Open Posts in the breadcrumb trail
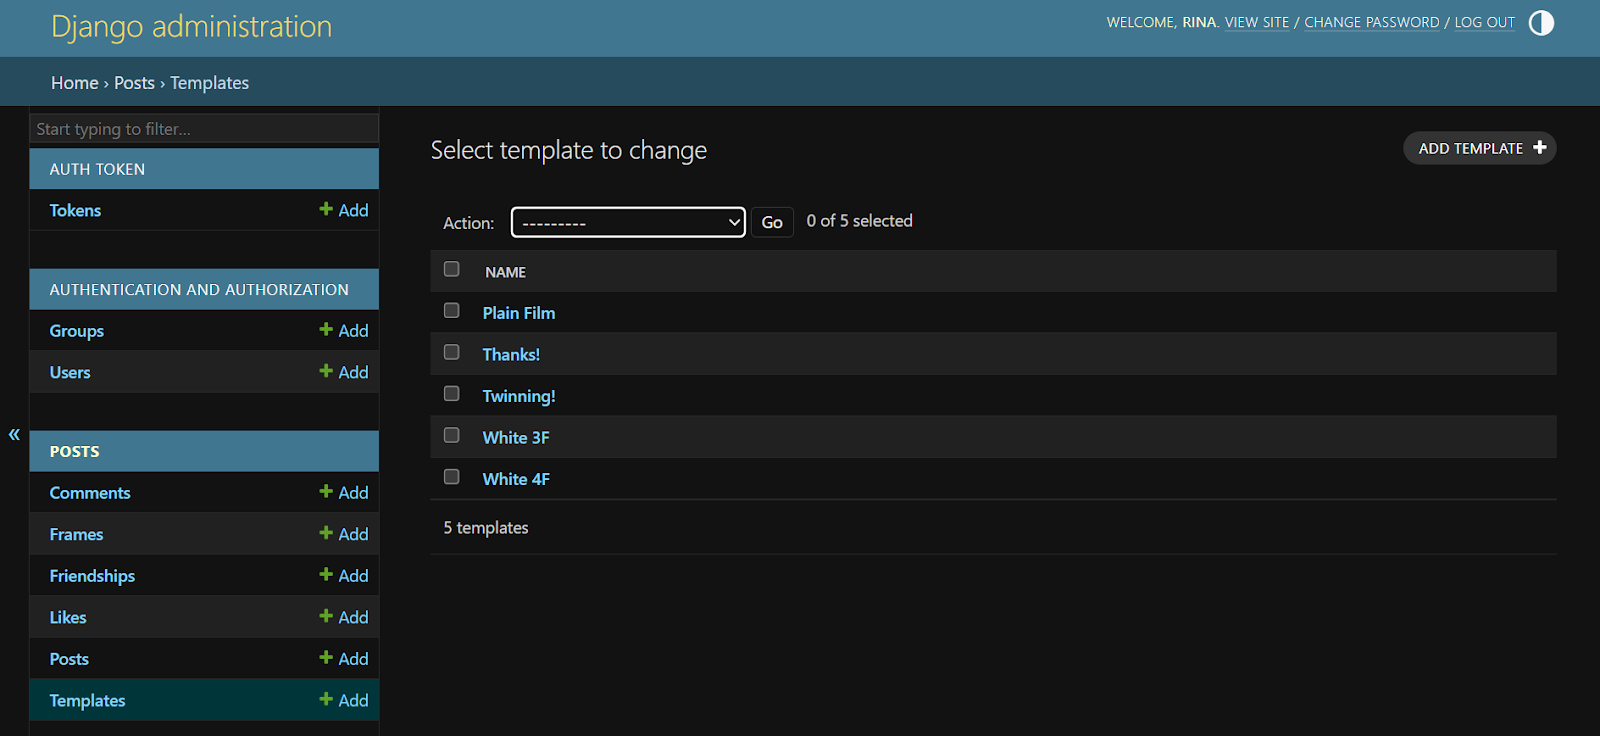Image resolution: width=1600 pixels, height=736 pixels. (x=134, y=83)
